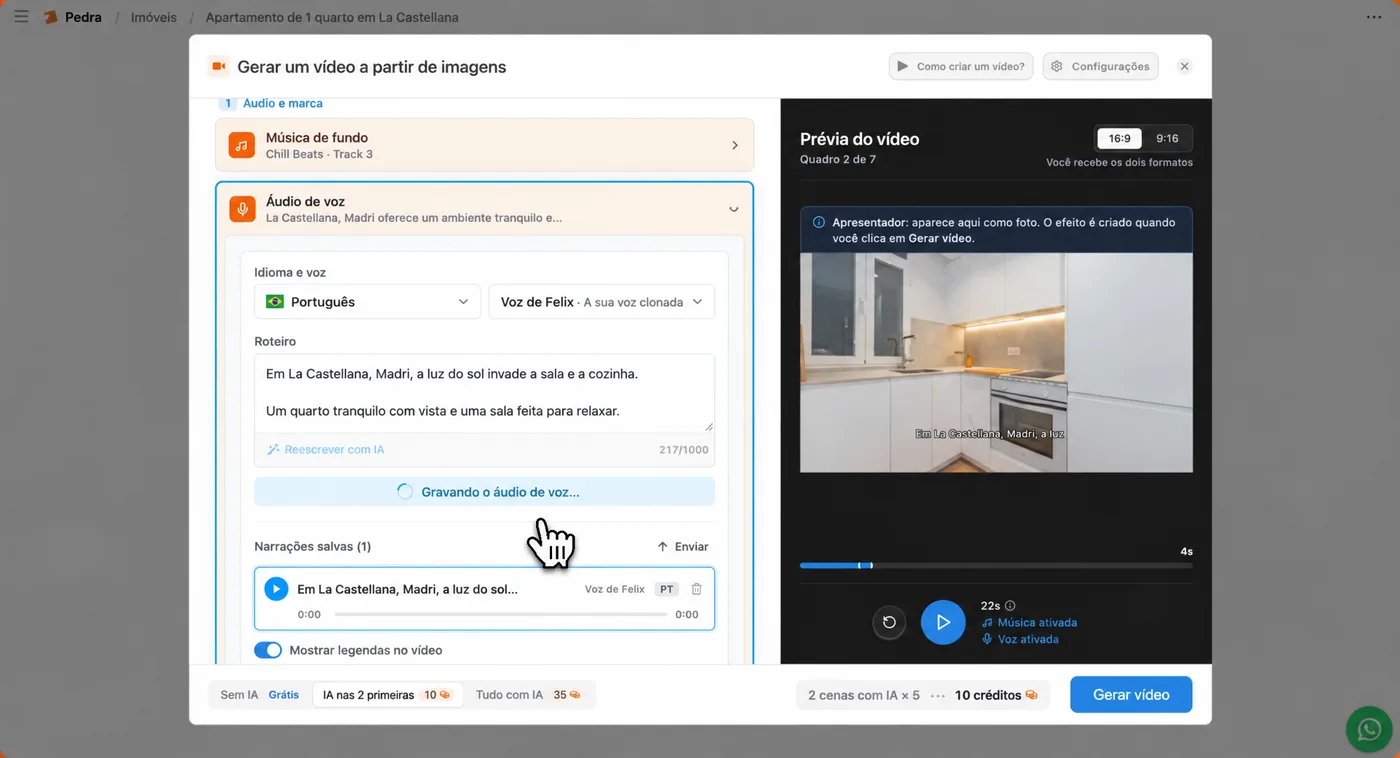The width and height of the screenshot is (1400, 758).
Task: Select the 16:9 aspect ratio
Action: [x=1119, y=139]
